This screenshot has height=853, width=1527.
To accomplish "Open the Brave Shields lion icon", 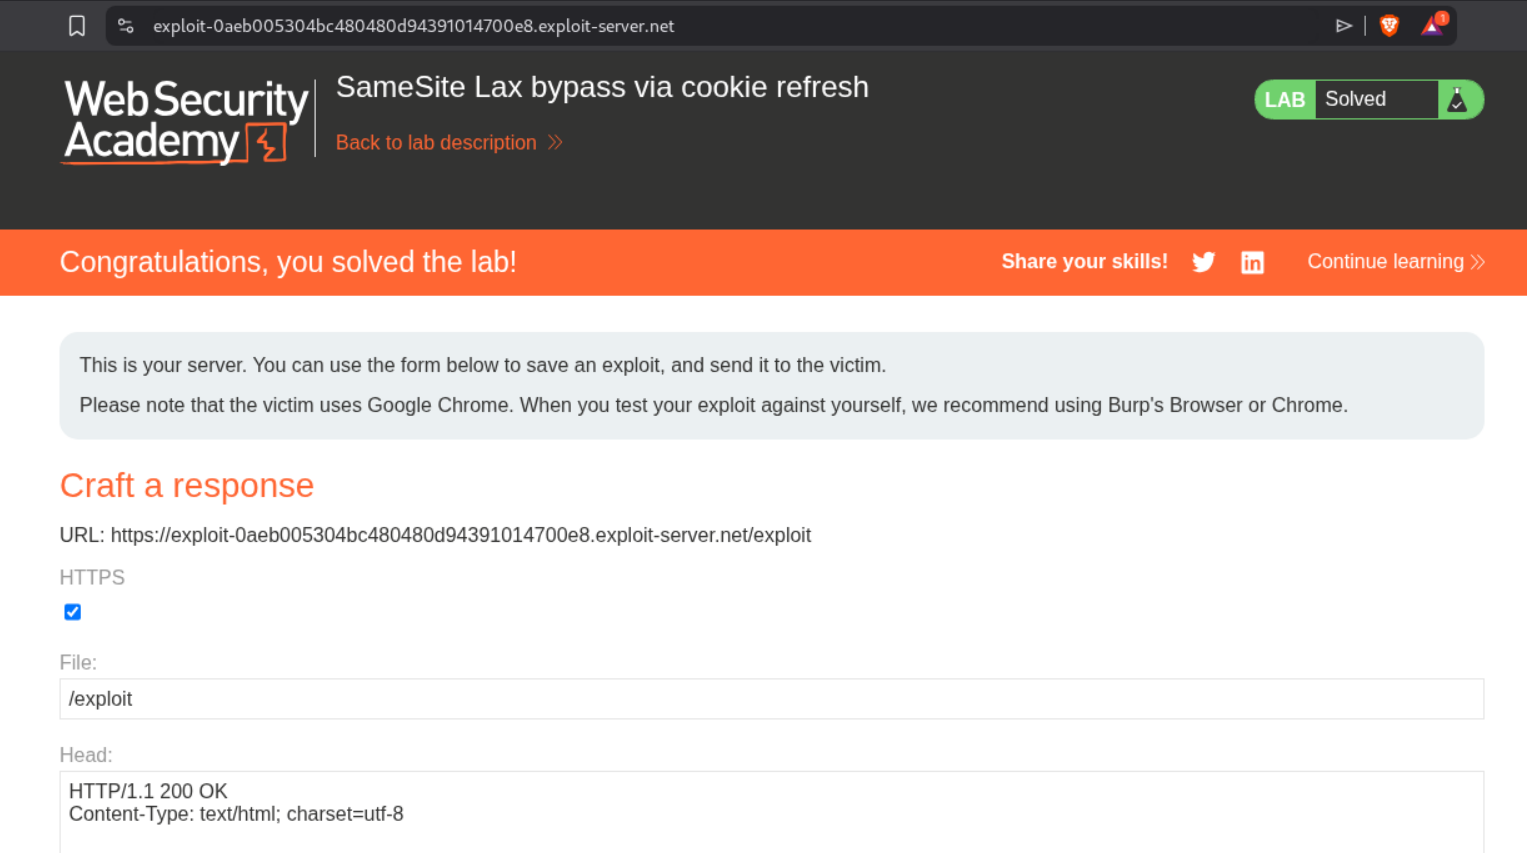I will pos(1389,26).
